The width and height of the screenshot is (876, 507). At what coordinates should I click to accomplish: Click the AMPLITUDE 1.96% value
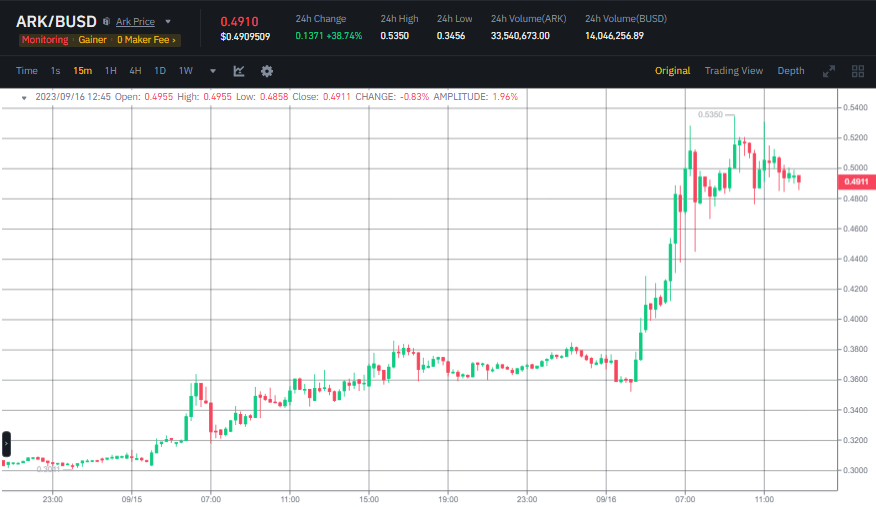(505, 97)
